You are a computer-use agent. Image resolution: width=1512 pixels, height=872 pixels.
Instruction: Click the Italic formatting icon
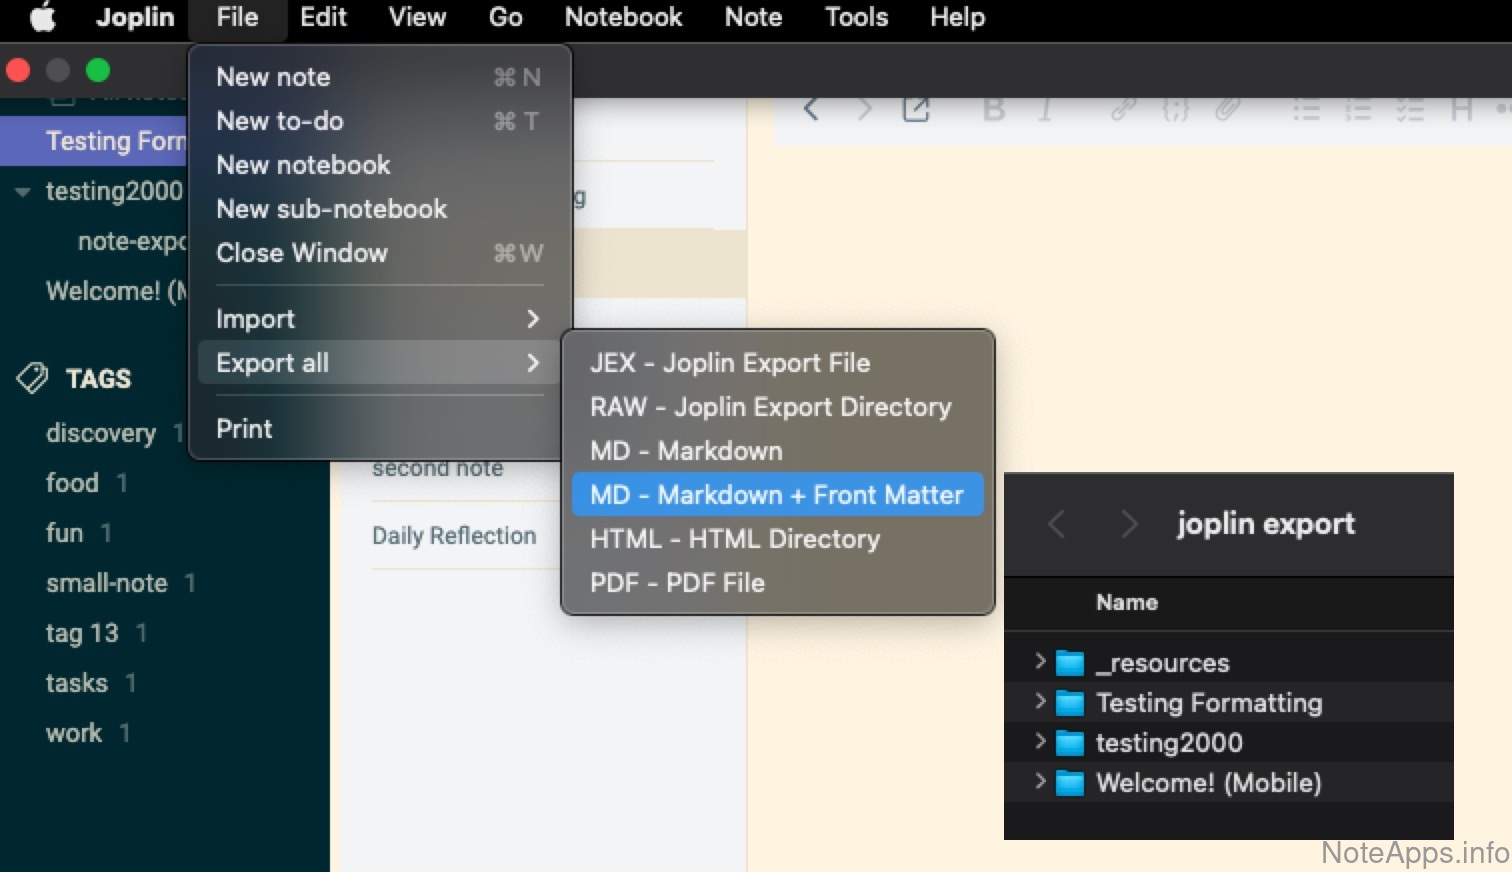(1045, 110)
